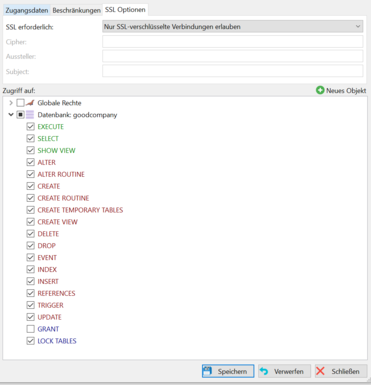The width and height of the screenshot is (371, 385).
Task: Click the red X icon on Schließen
Action: (320, 371)
